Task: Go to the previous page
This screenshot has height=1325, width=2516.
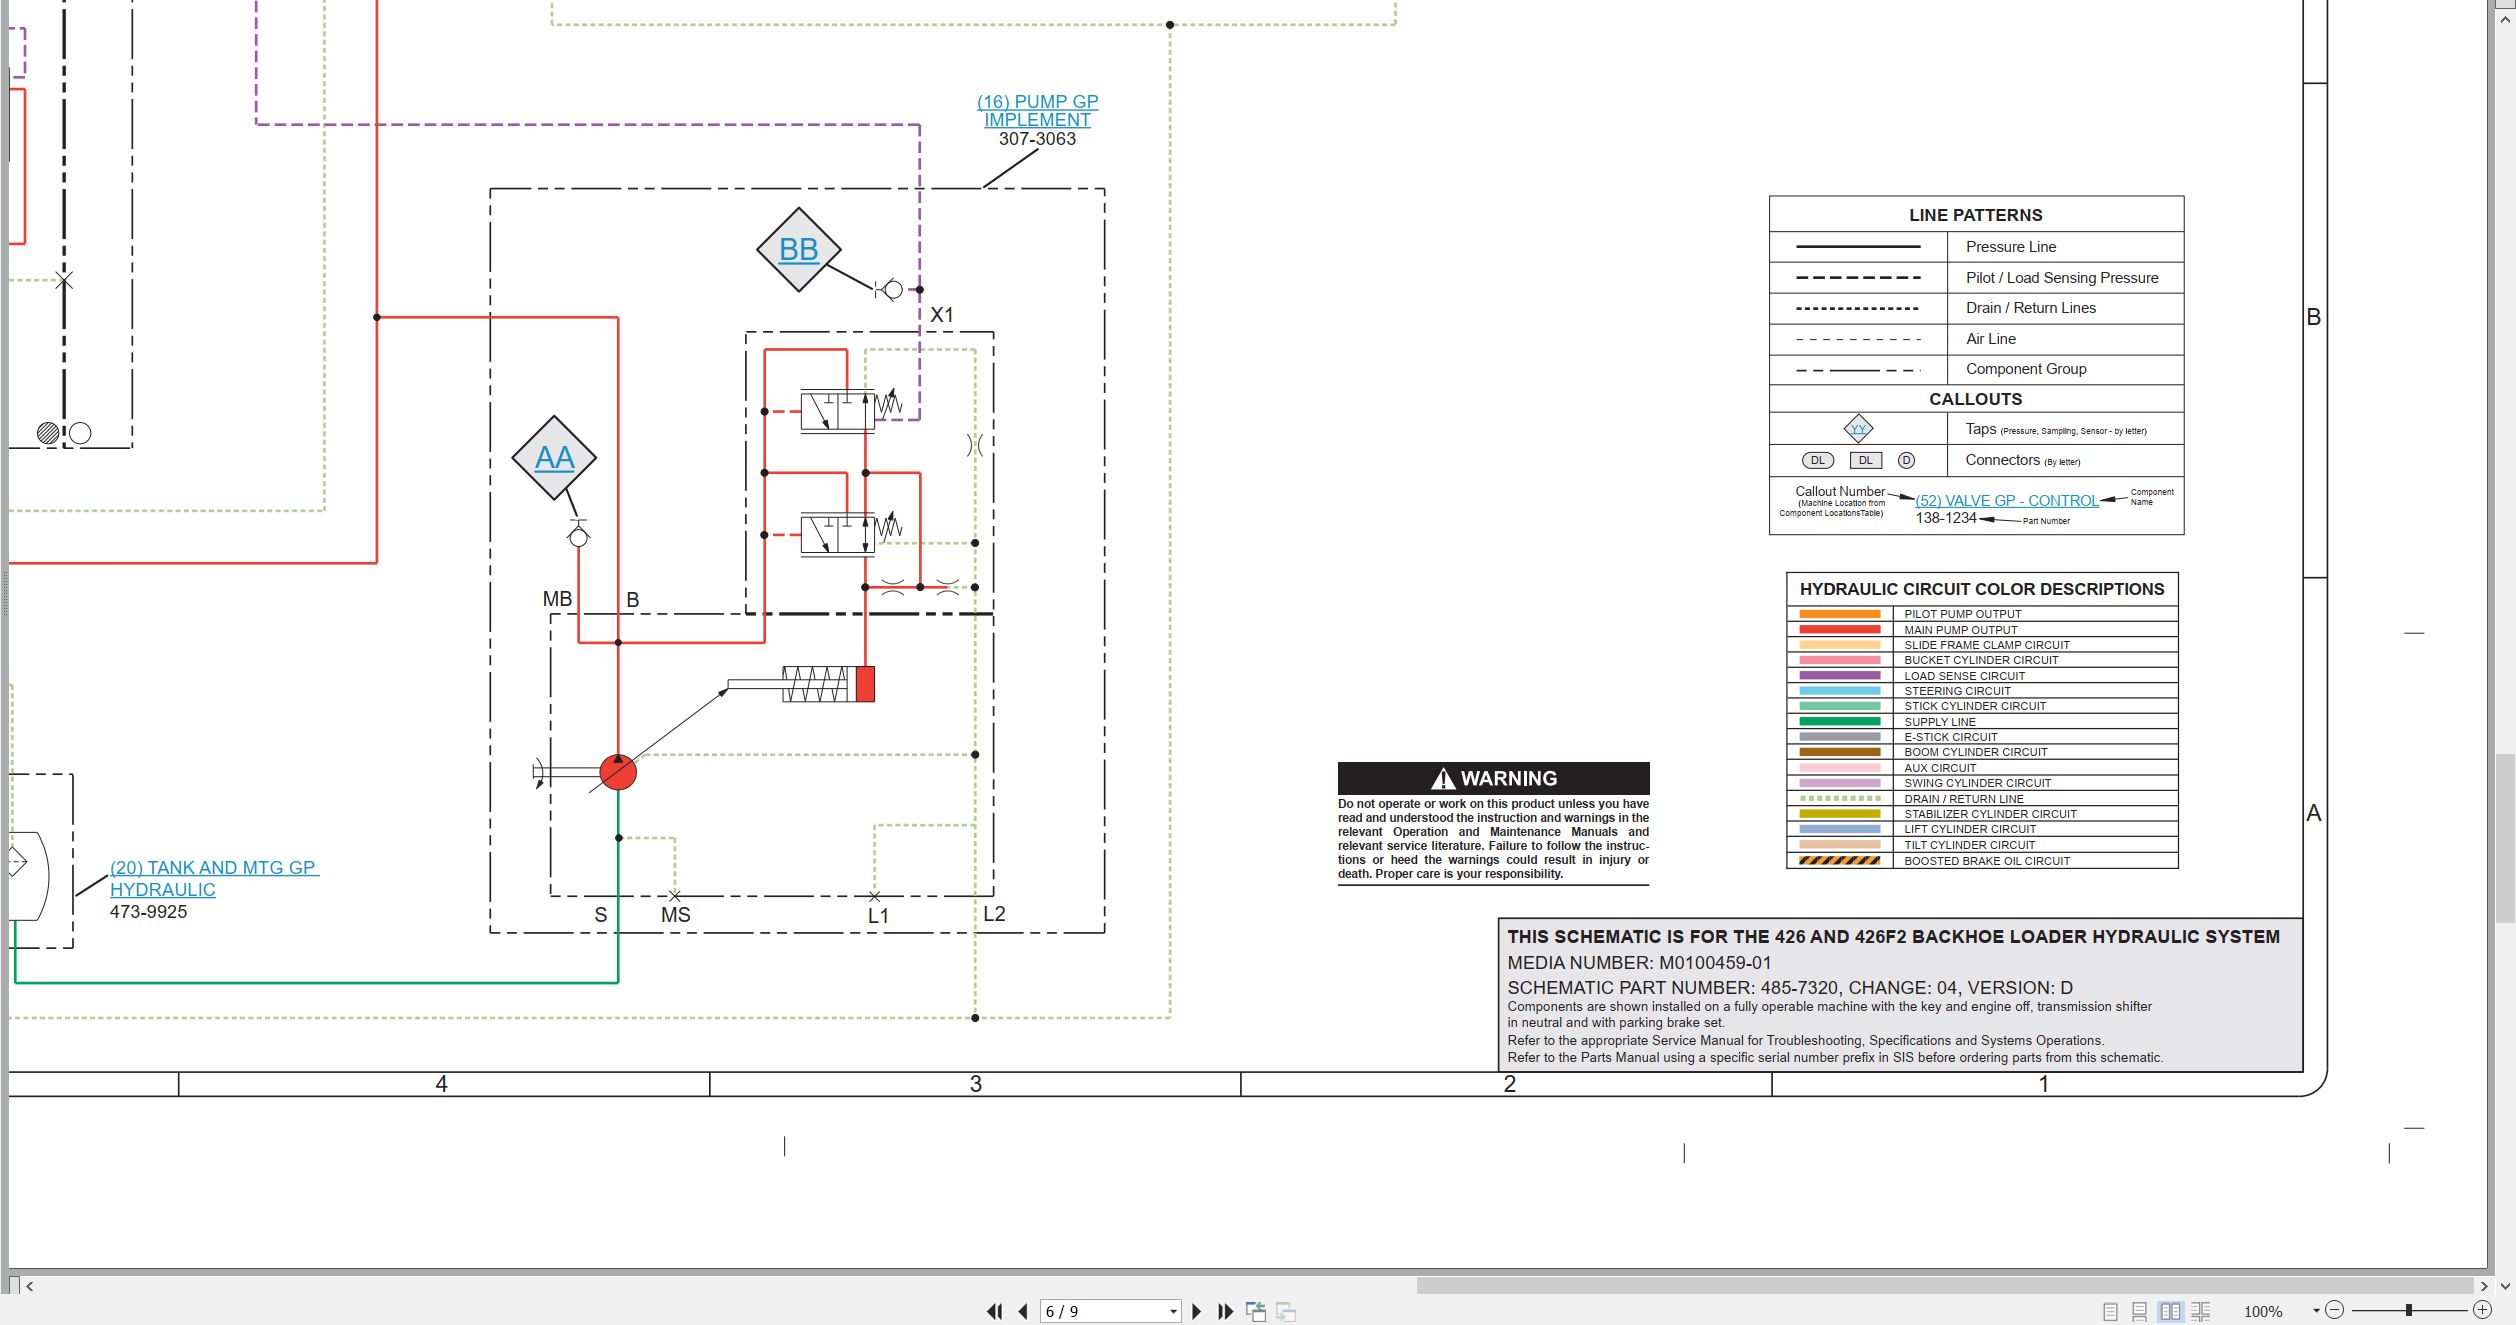Action: tap(1022, 1311)
